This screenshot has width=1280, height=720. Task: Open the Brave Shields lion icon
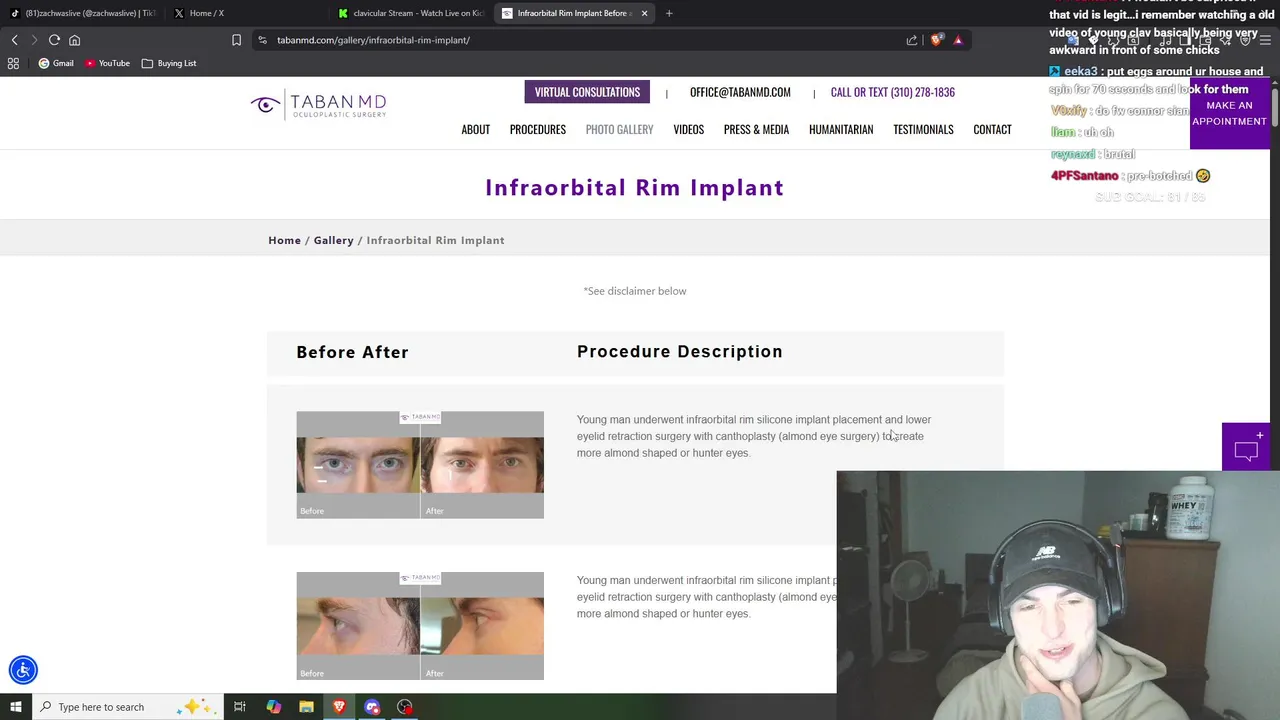tap(936, 40)
